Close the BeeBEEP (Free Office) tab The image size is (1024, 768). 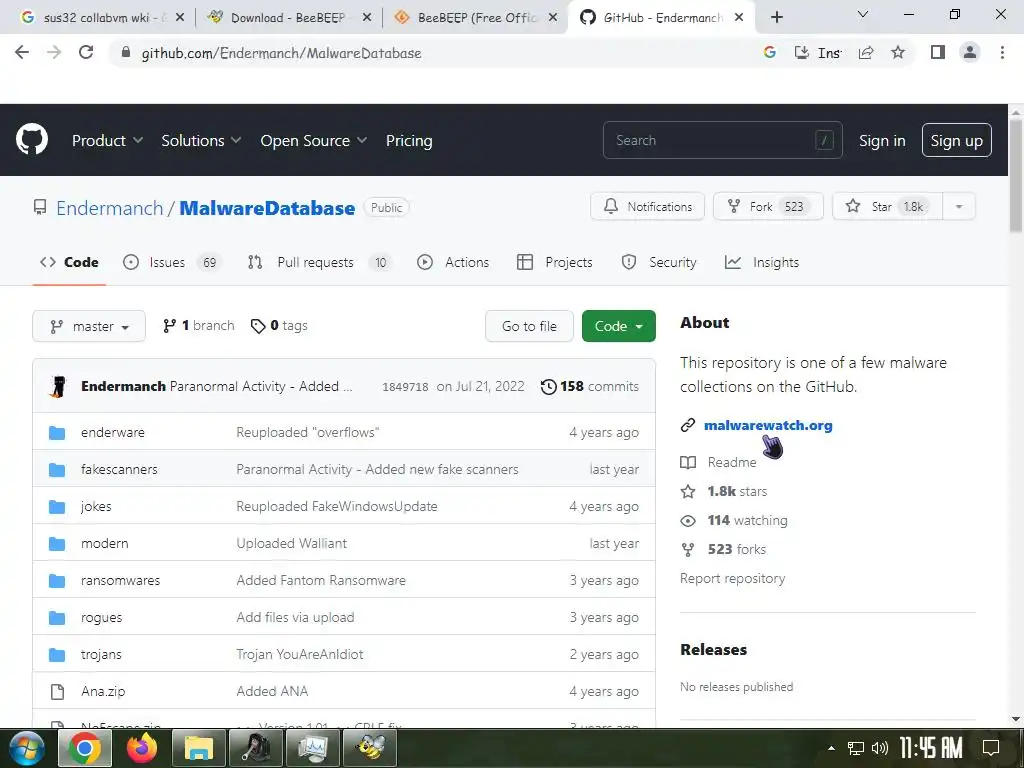tap(553, 17)
